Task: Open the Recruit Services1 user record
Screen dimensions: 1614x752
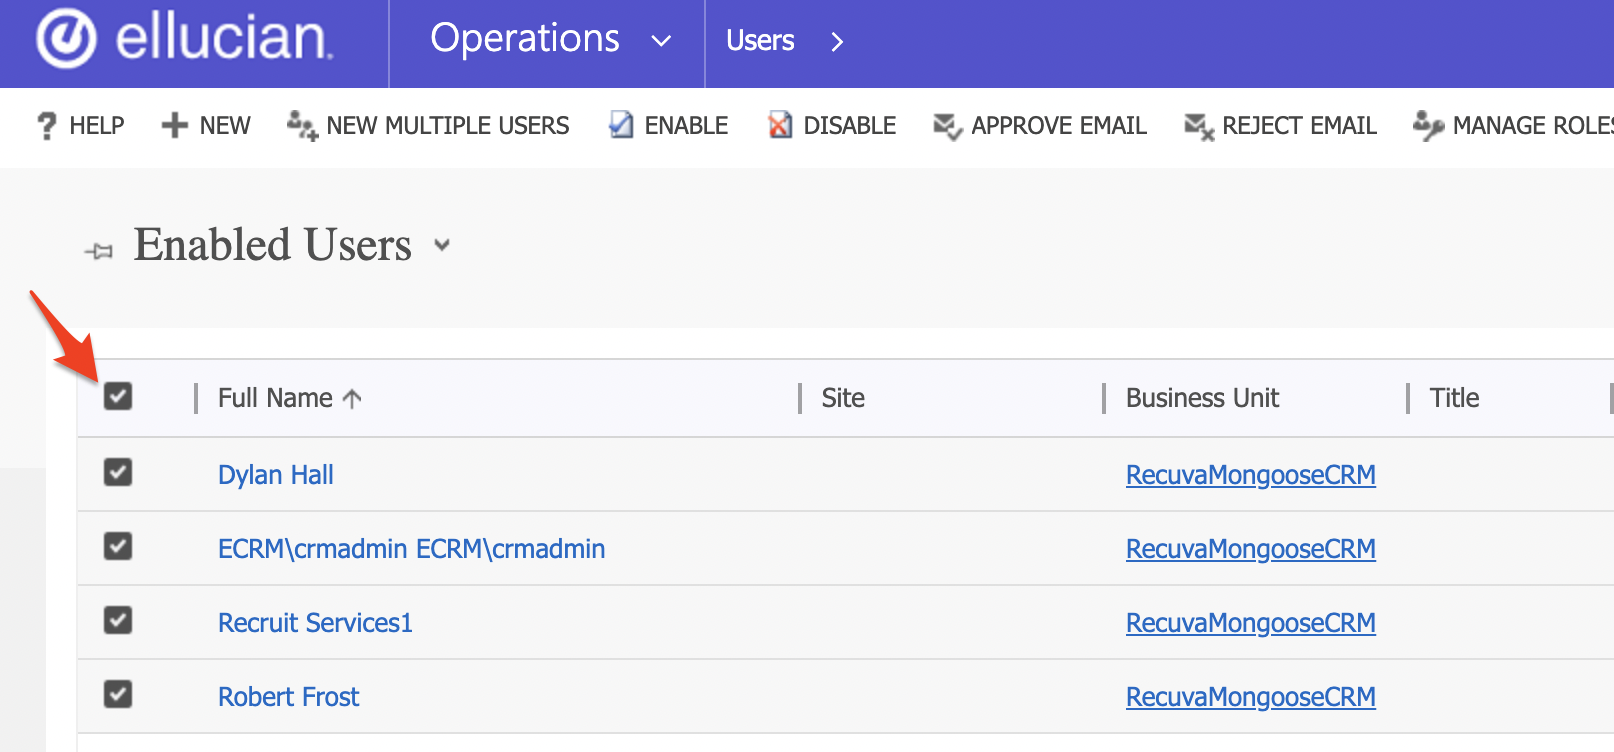Action: (x=315, y=623)
